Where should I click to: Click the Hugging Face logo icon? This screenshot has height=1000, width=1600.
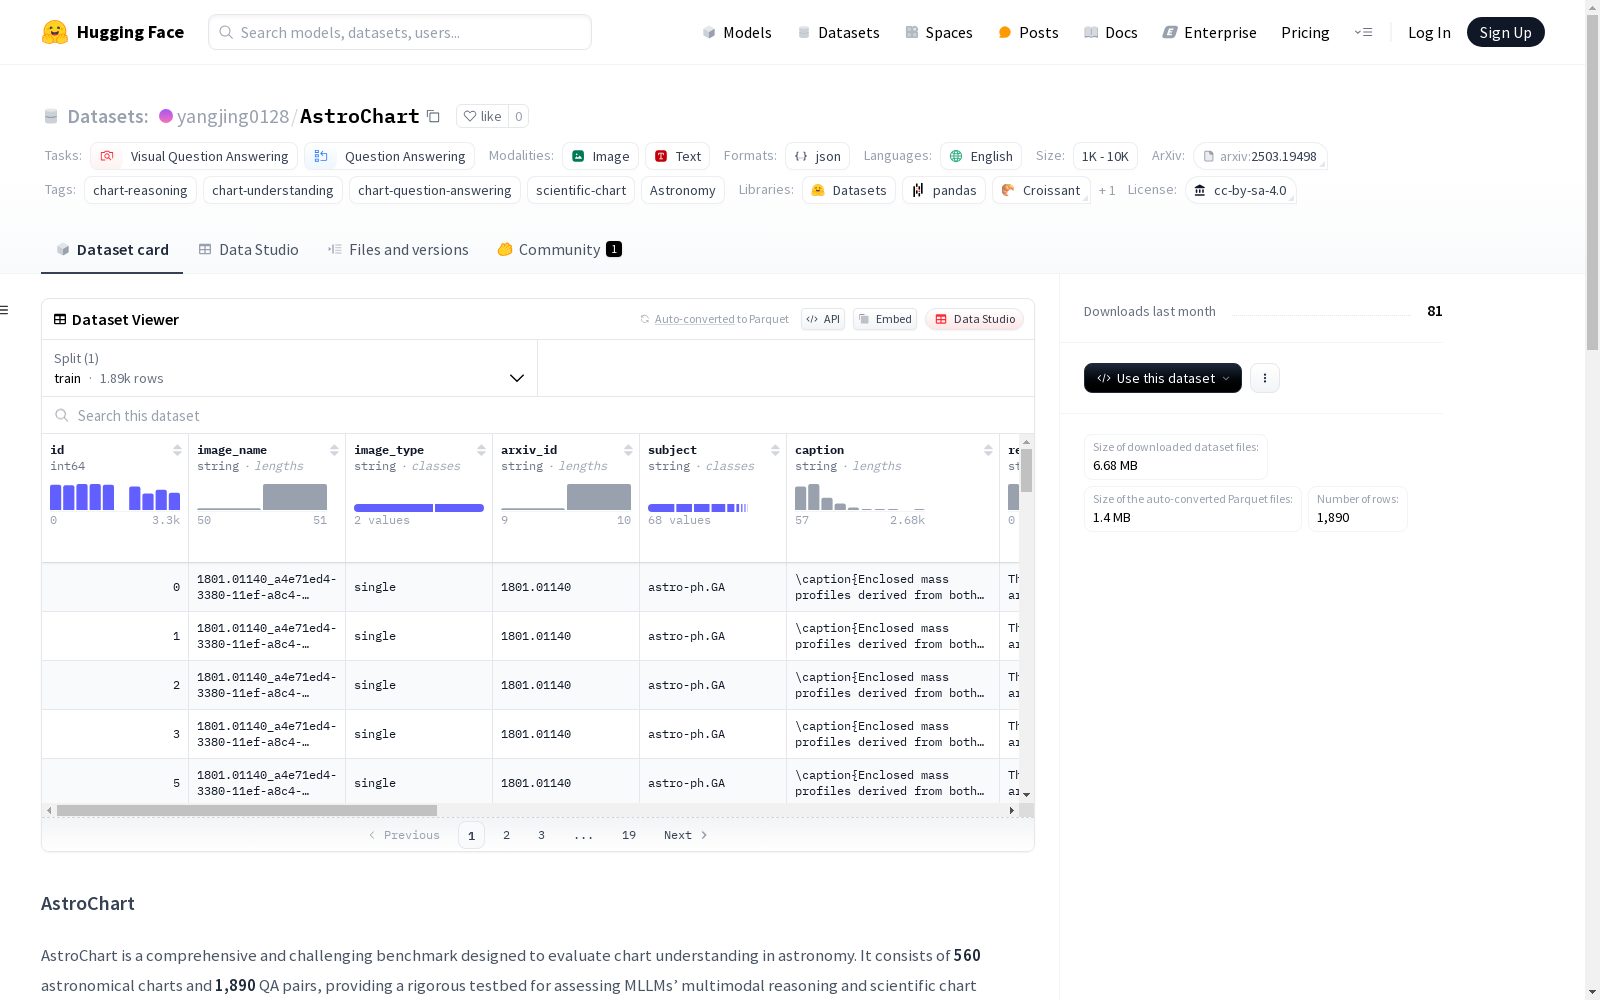[x=55, y=32]
